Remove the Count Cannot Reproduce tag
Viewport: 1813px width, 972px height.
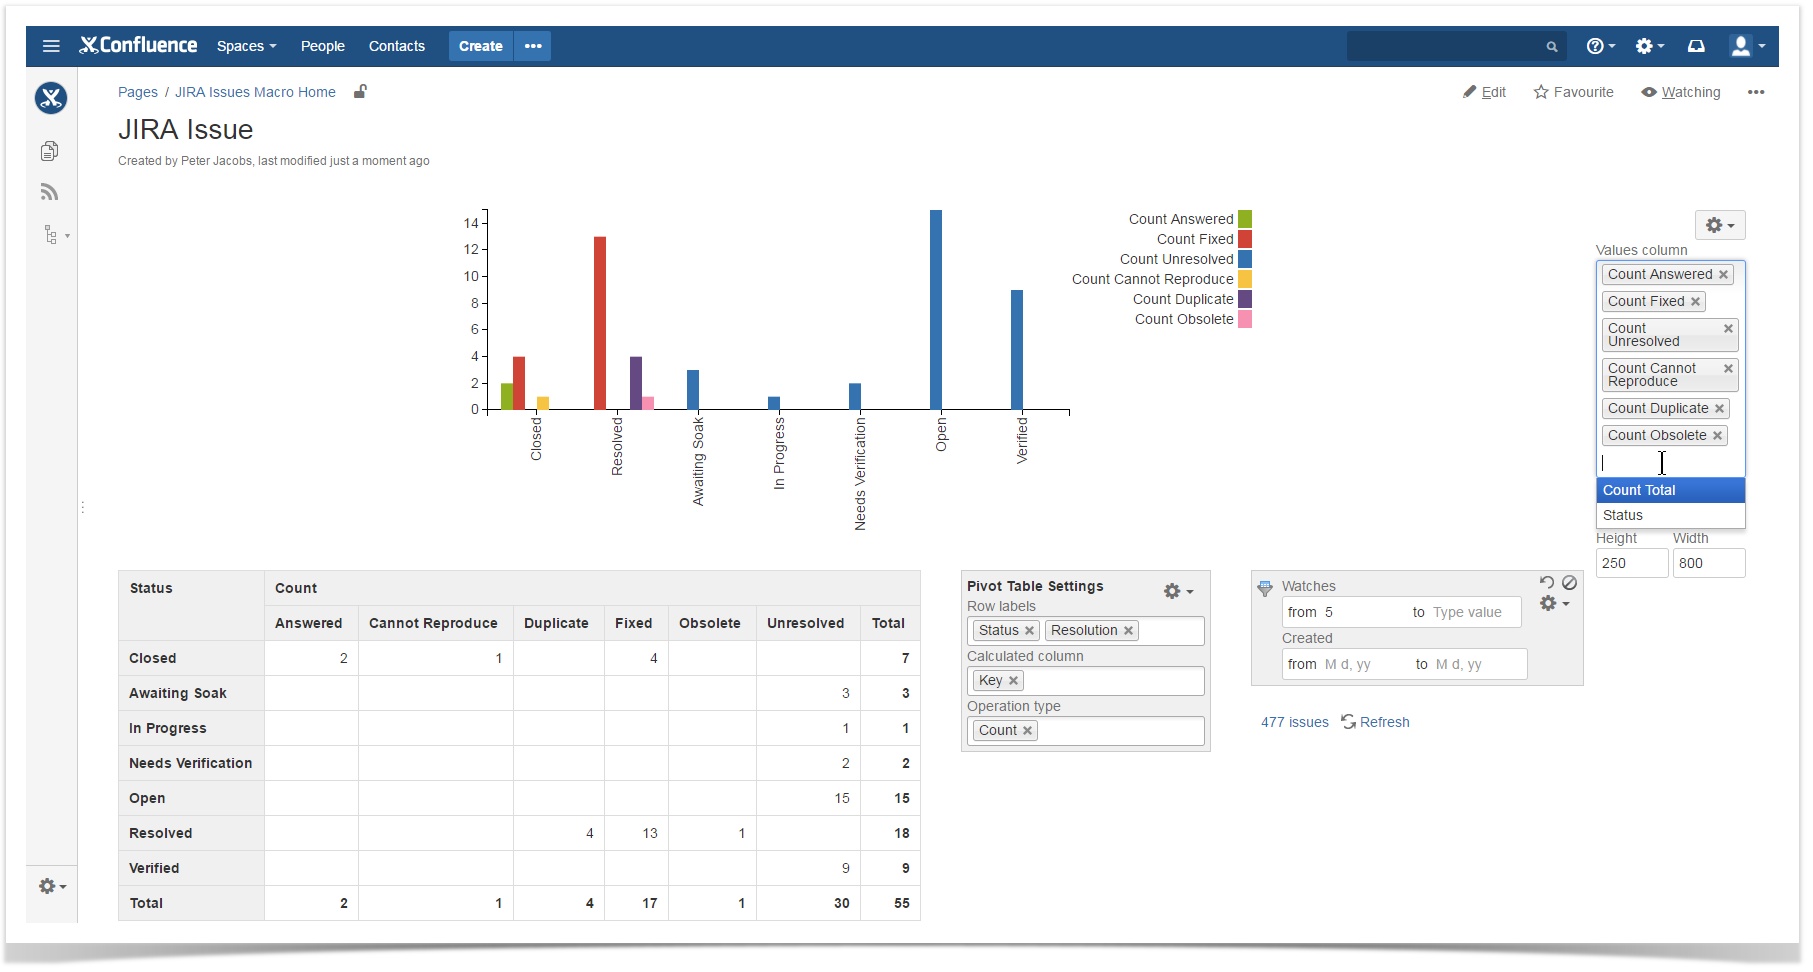coord(1728,368)
